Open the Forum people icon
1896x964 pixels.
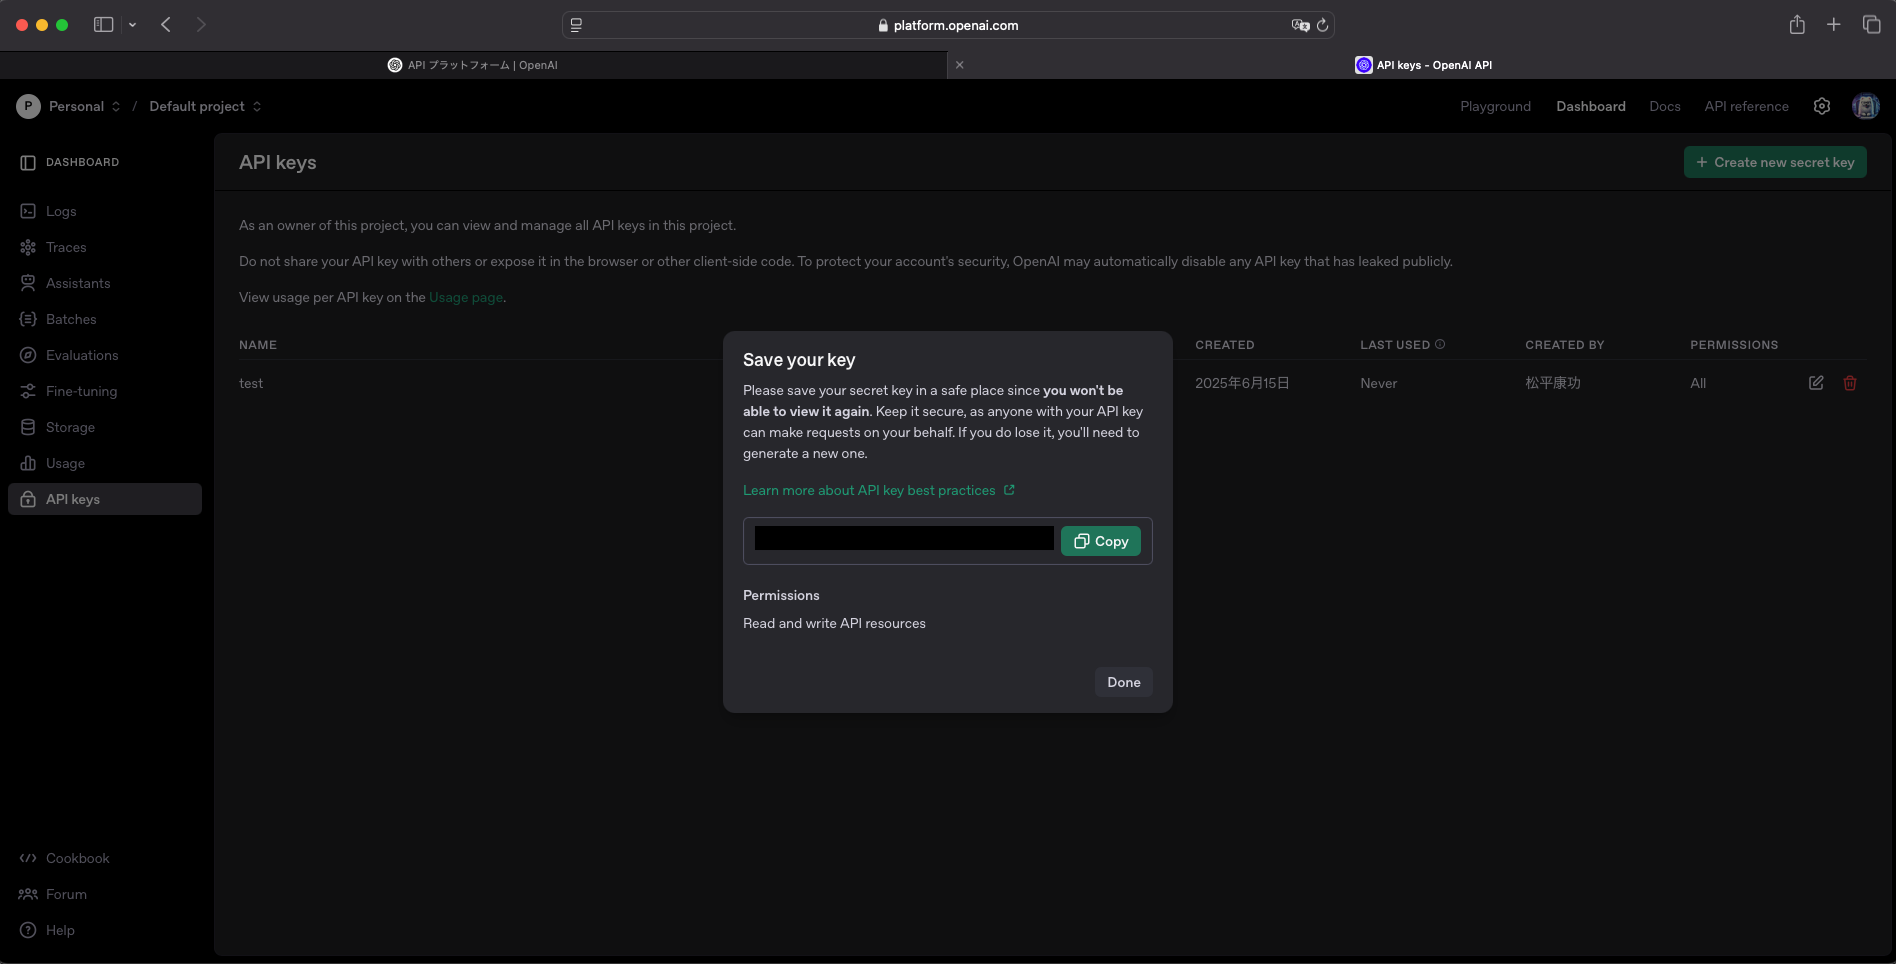click(28, 894)
